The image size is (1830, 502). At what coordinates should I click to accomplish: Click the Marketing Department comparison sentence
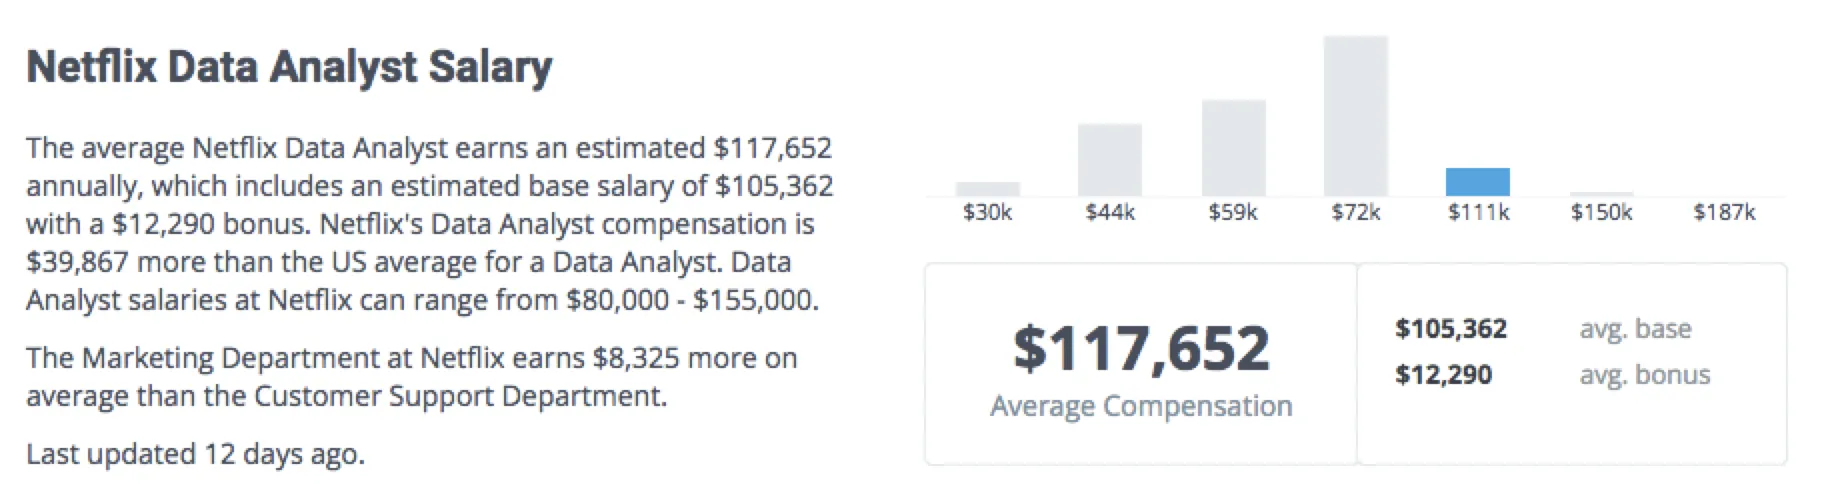click(x=411, y=377)
